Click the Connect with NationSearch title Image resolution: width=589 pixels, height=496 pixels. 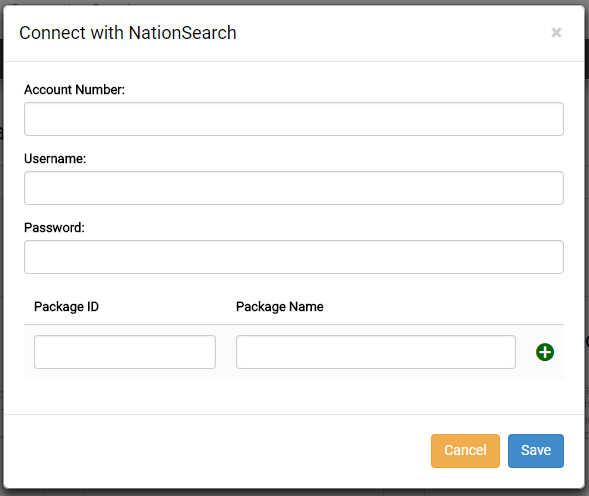pyautogui.click(x=128, y=33)
